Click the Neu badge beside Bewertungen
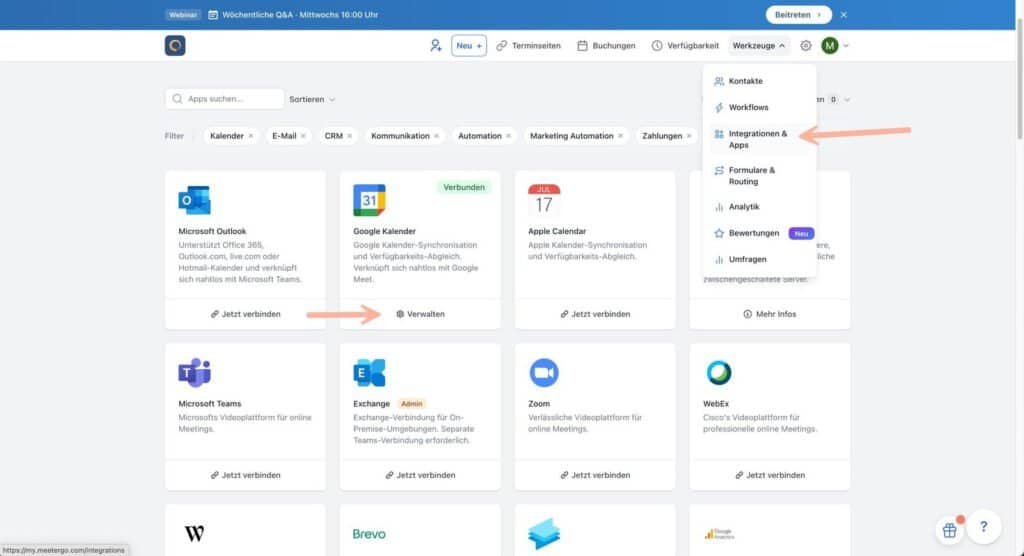The image size is (1024, 556). (x=801, y=233)
